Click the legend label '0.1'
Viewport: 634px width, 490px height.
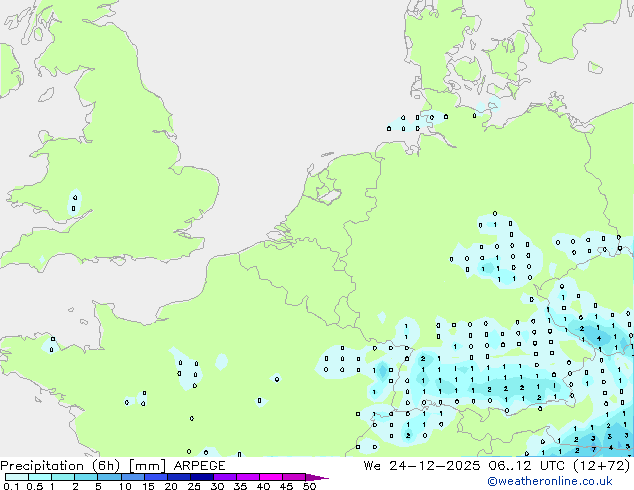(12, 486)
